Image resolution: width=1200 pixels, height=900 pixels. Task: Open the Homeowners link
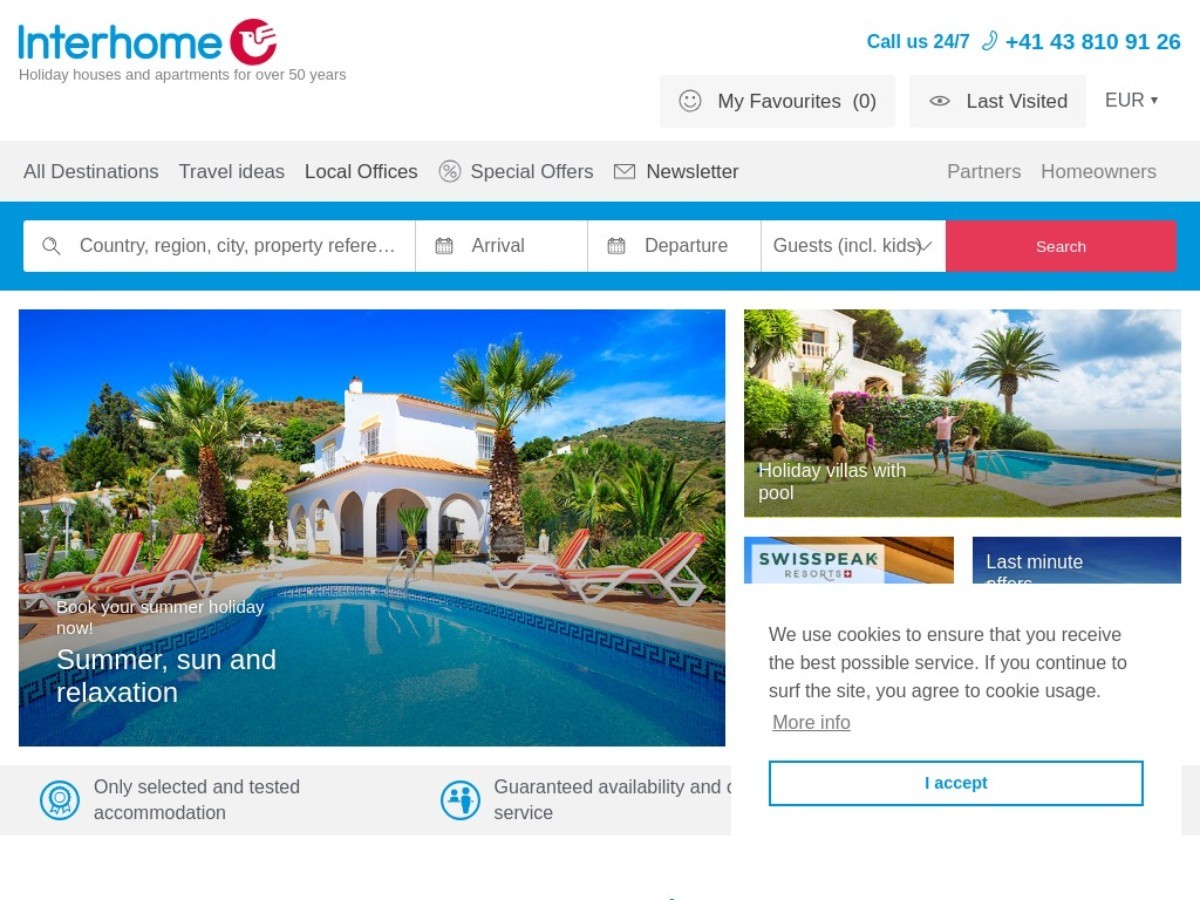click(x=1098, y=171)
